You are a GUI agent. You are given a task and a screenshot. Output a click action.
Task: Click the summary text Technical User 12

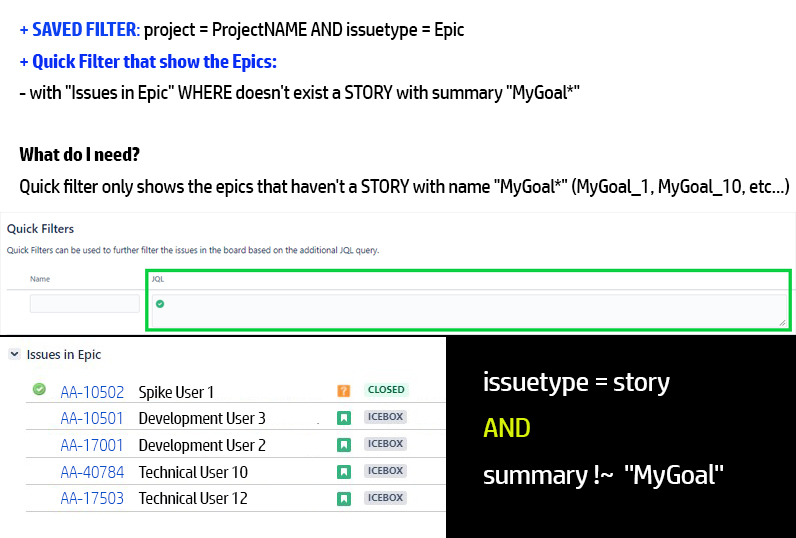[x=193, y=498]
